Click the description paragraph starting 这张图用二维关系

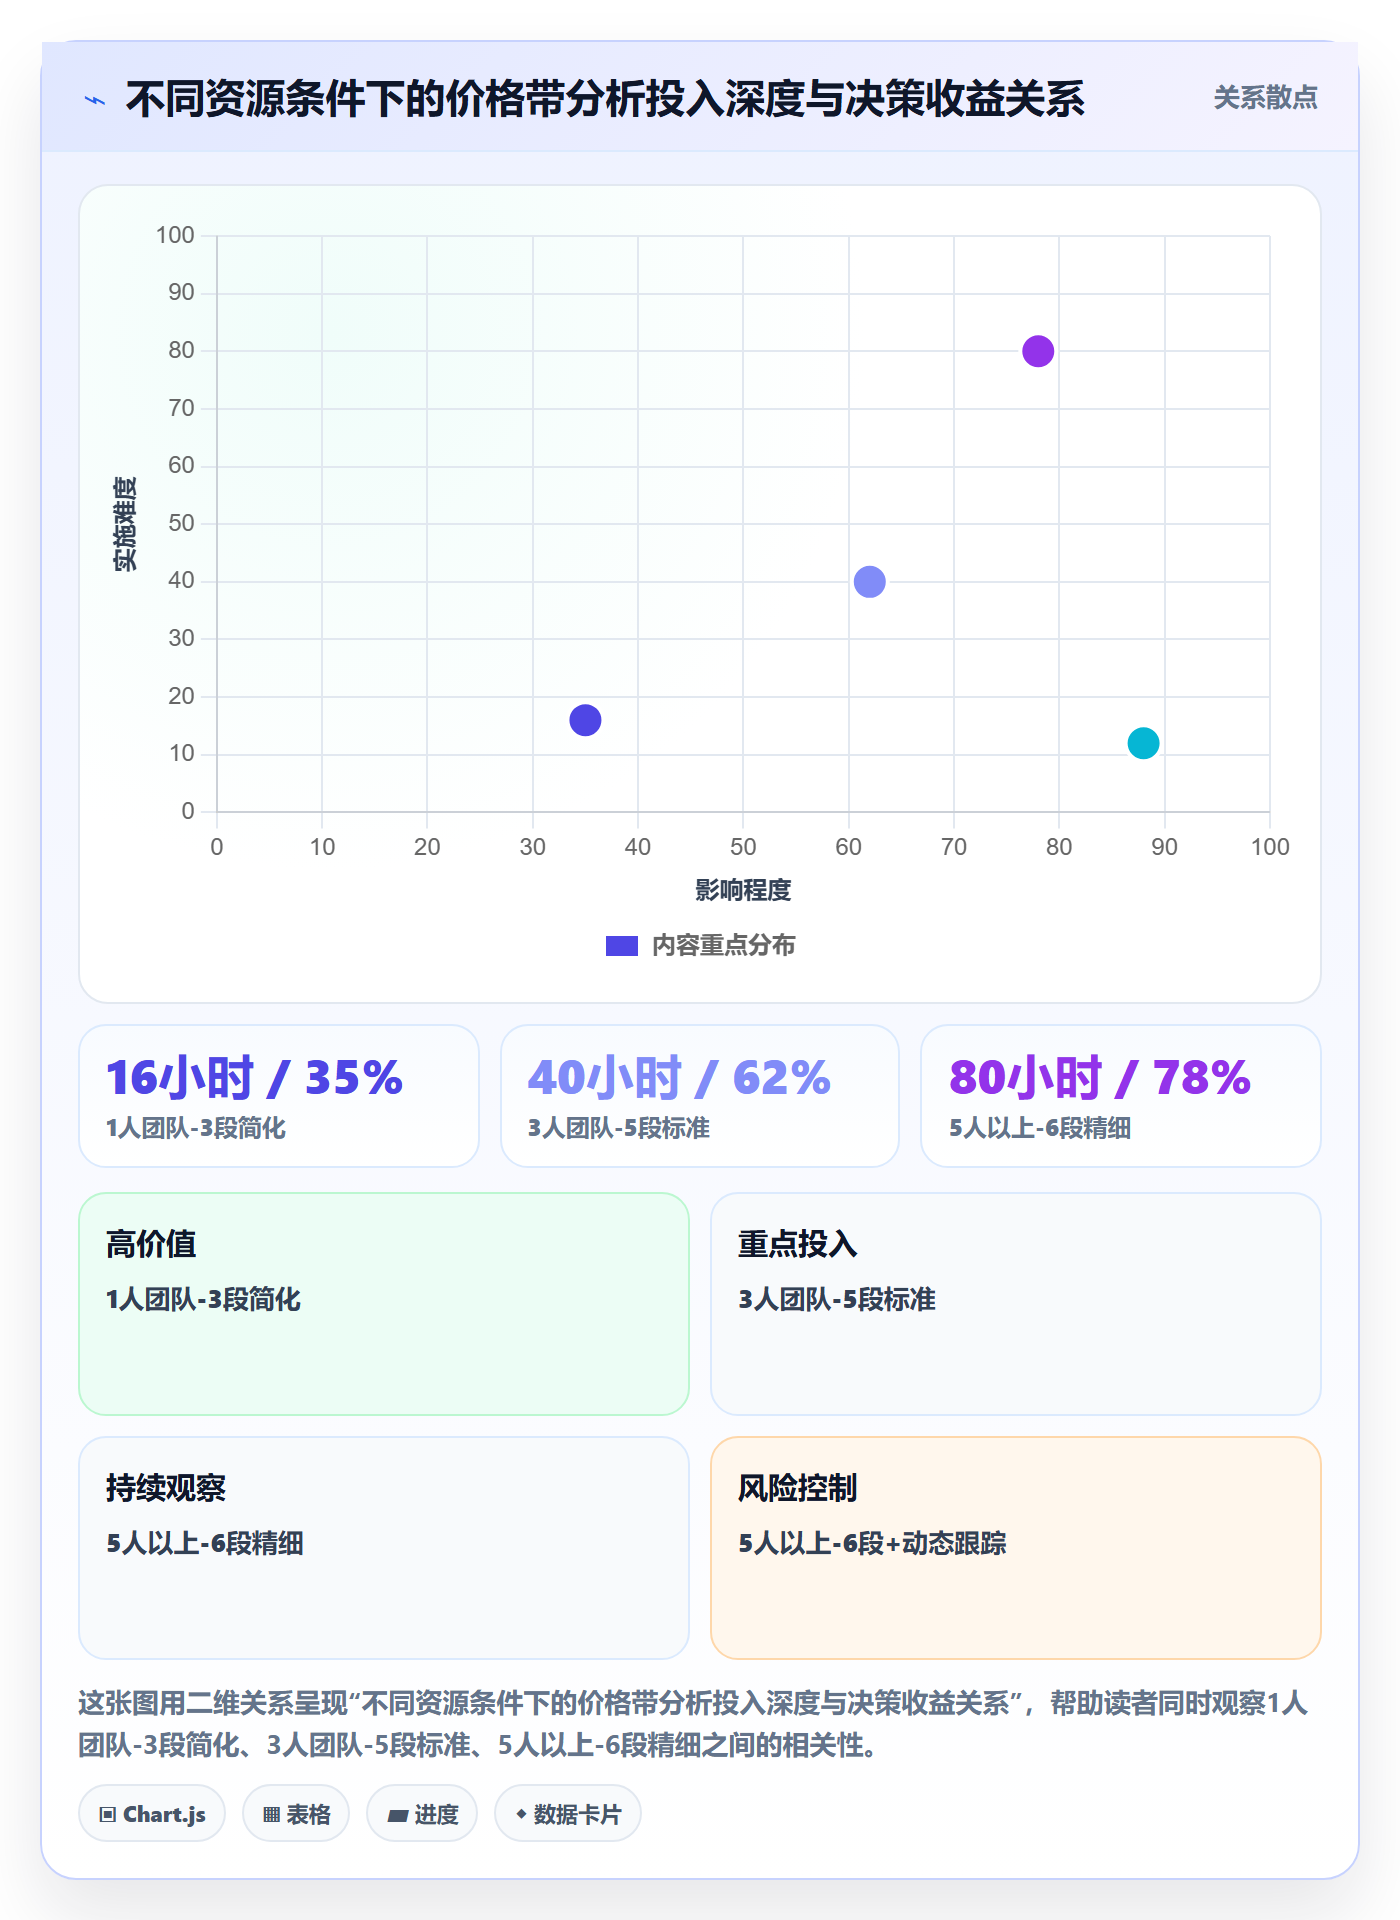click(693, 1724)
